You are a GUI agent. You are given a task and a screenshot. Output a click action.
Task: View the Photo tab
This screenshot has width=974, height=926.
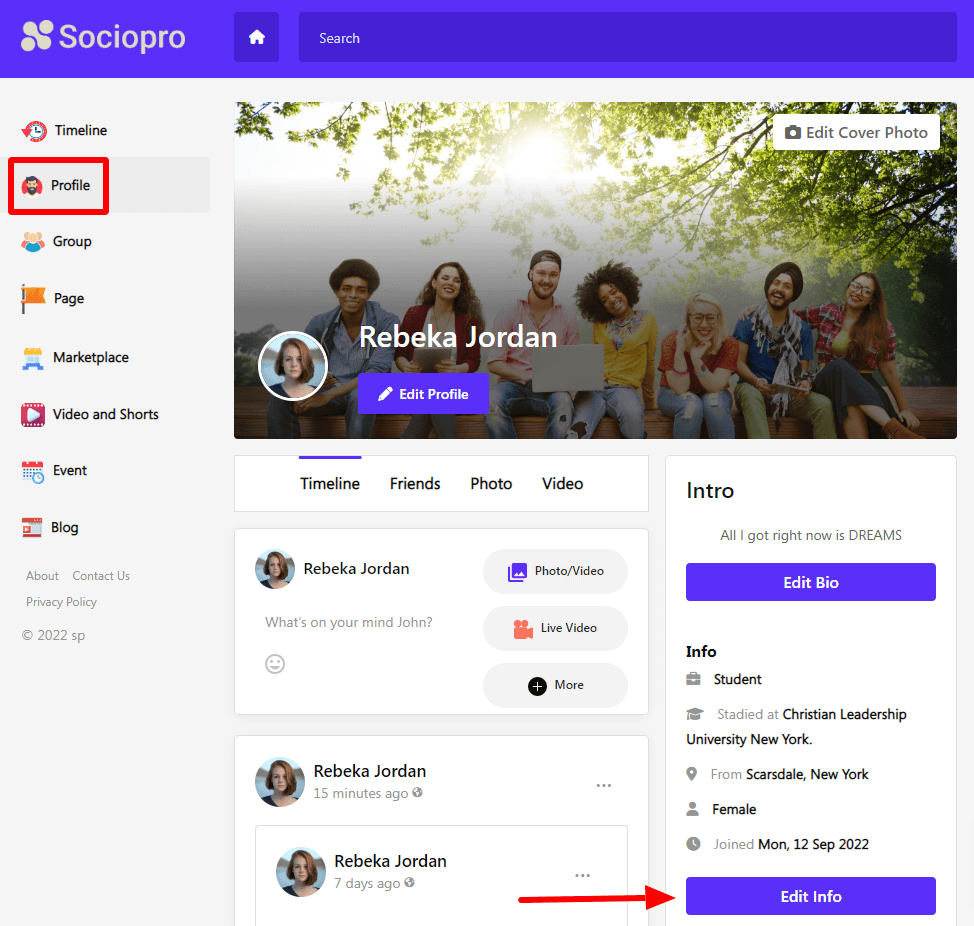[x=491, y=483]
